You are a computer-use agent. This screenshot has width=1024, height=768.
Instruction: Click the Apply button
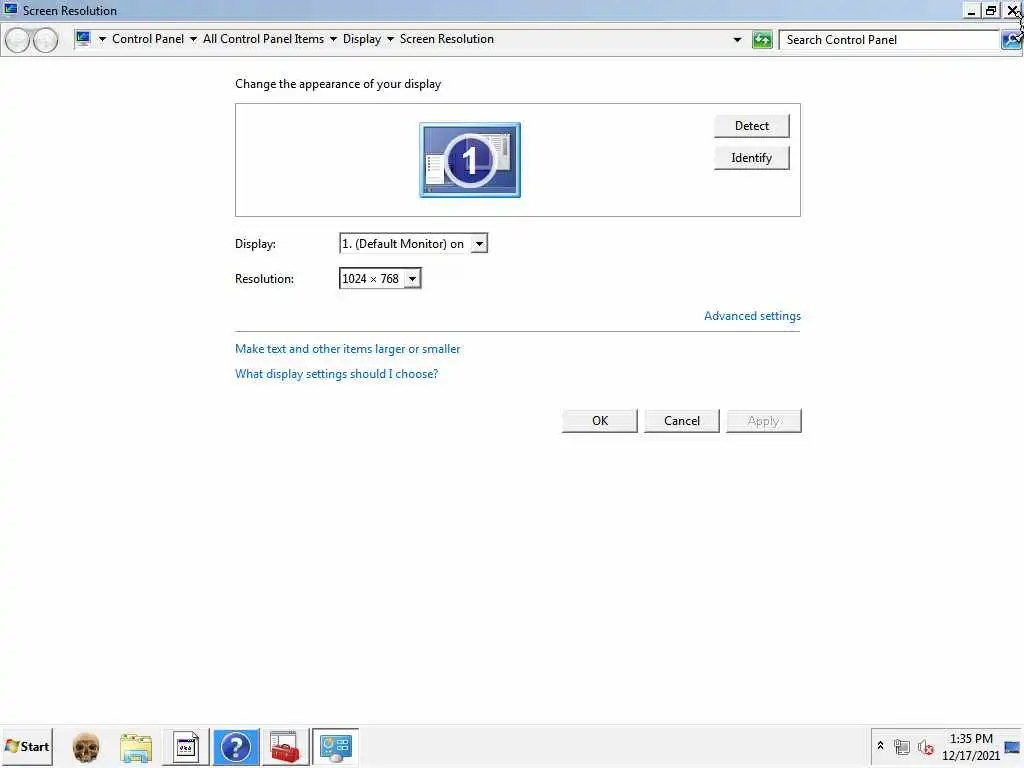(763, 421)
